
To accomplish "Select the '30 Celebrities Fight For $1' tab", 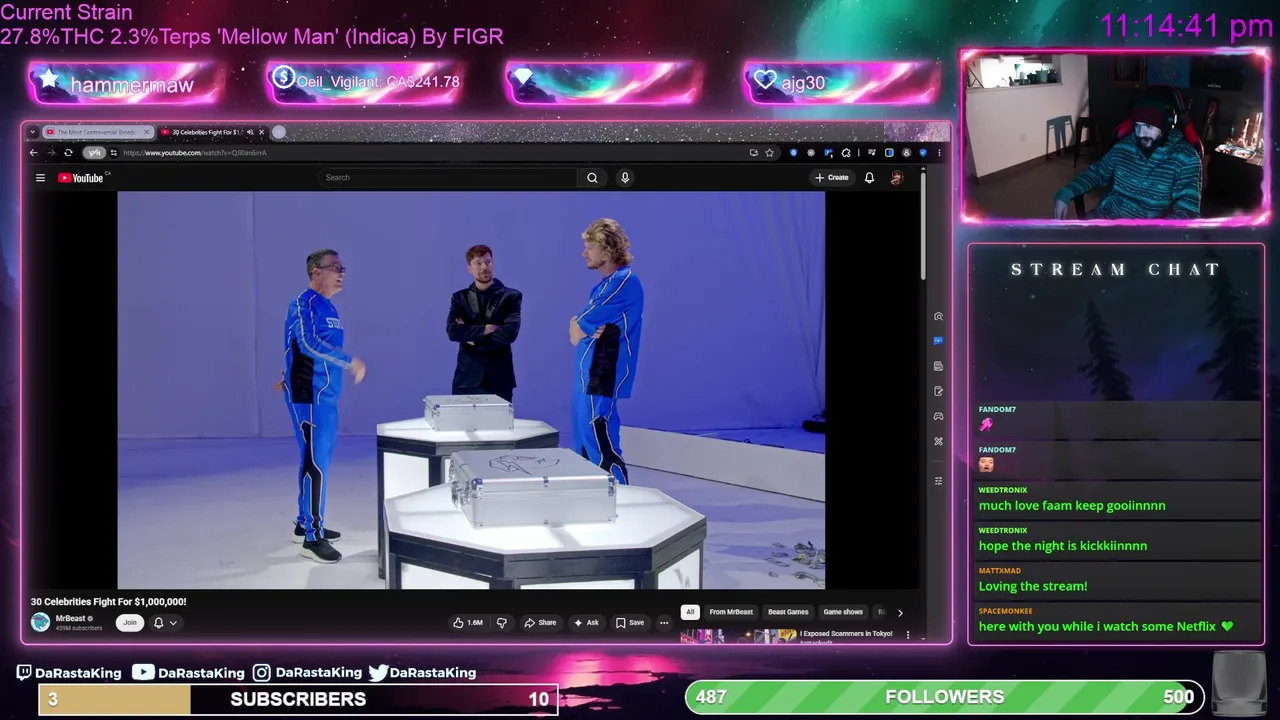I will point(207,132).
